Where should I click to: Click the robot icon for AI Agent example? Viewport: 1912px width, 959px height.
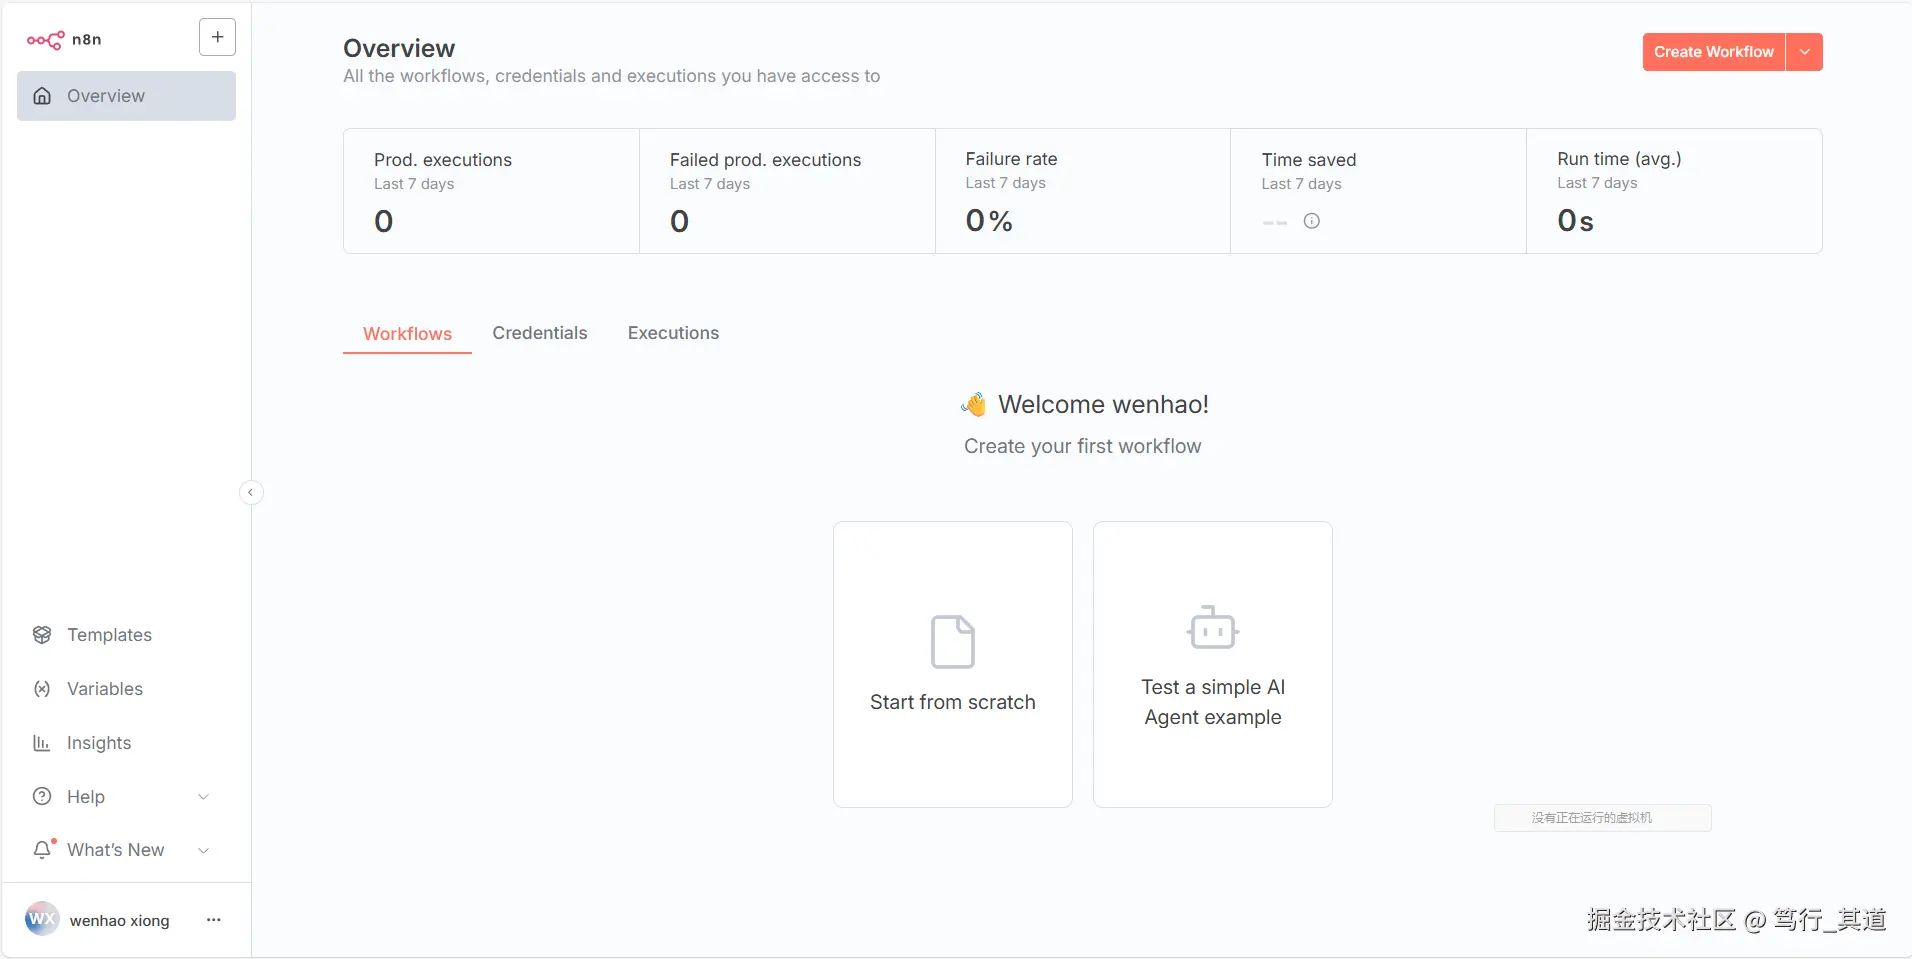click(x=1212, y=628)
